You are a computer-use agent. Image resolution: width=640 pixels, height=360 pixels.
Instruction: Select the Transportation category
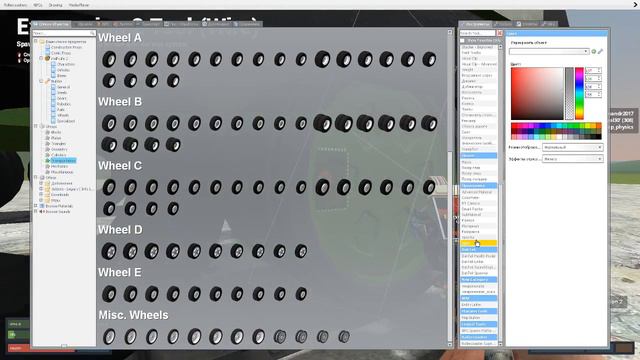63,160
